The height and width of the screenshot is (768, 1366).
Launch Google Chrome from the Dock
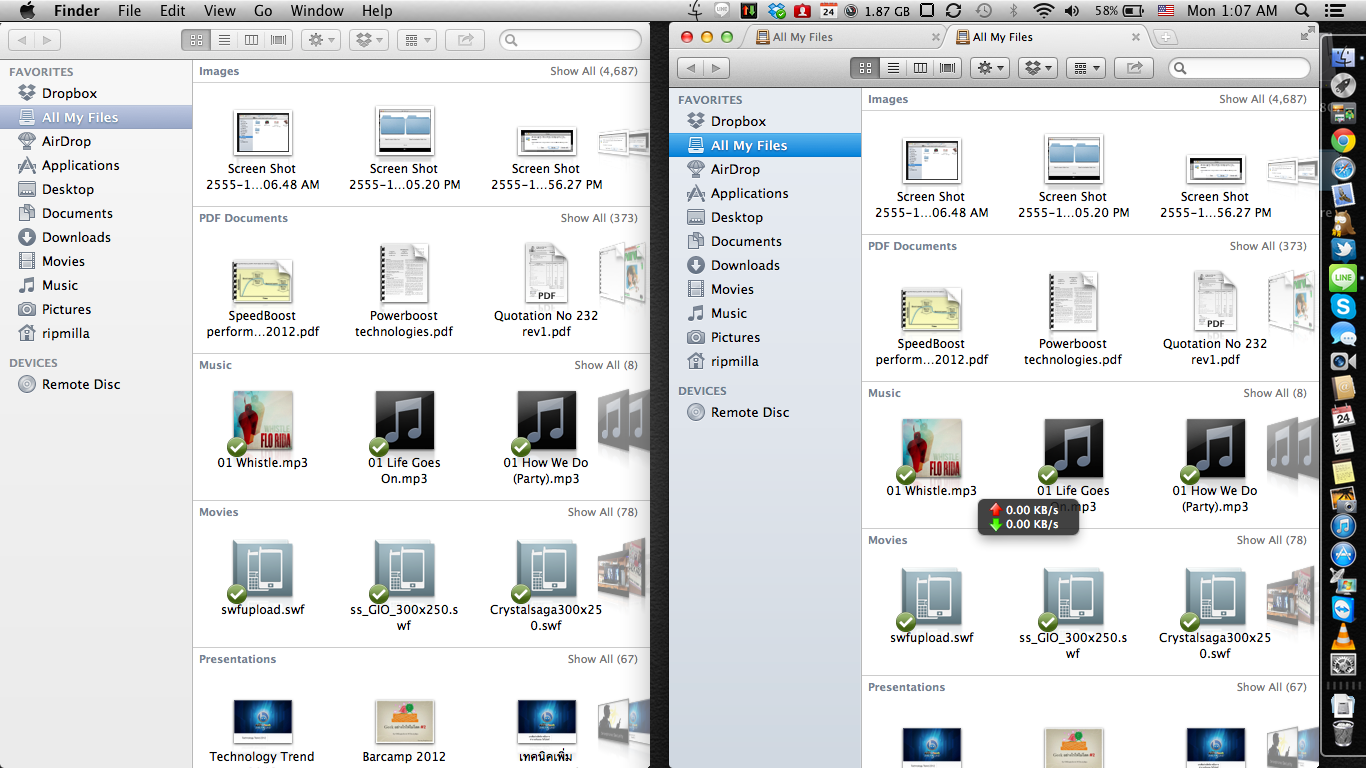1343,141
